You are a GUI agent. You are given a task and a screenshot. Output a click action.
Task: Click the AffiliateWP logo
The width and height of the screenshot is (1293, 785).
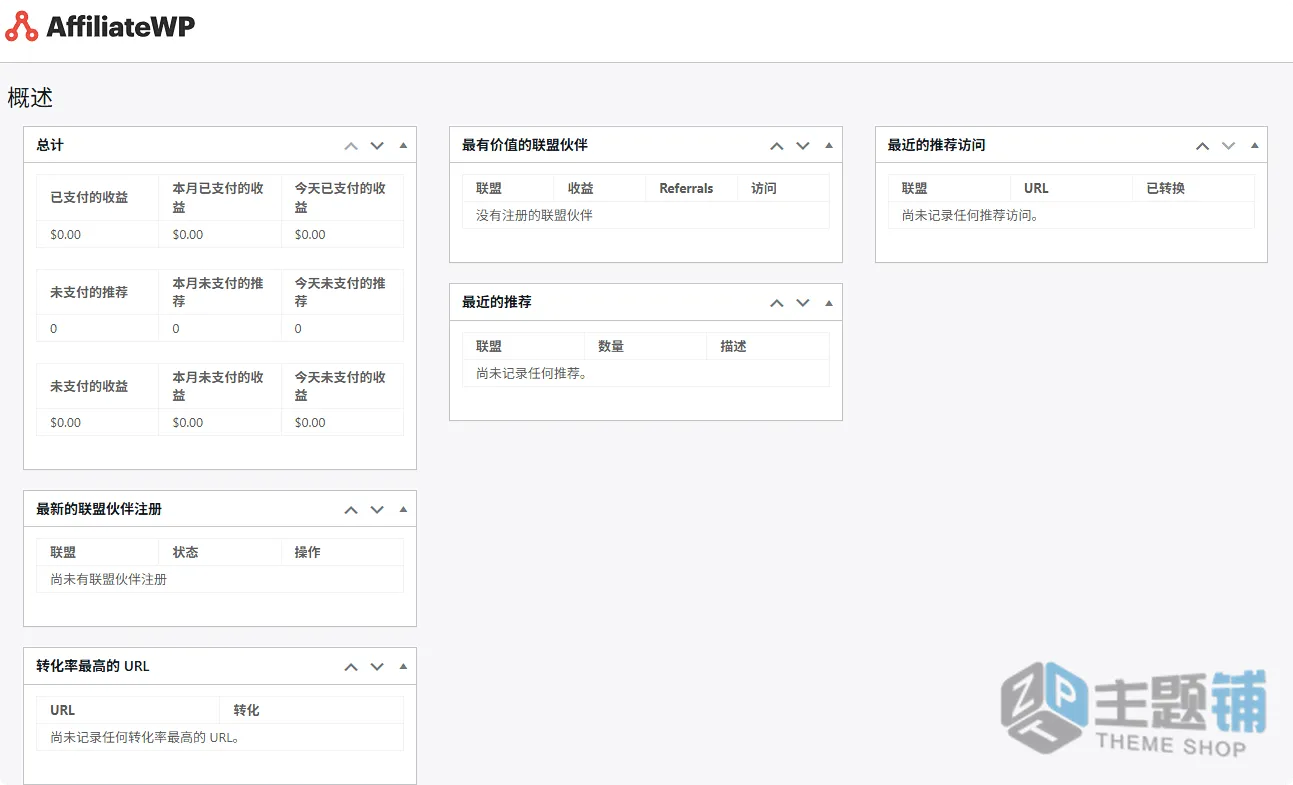click(100, 27)
